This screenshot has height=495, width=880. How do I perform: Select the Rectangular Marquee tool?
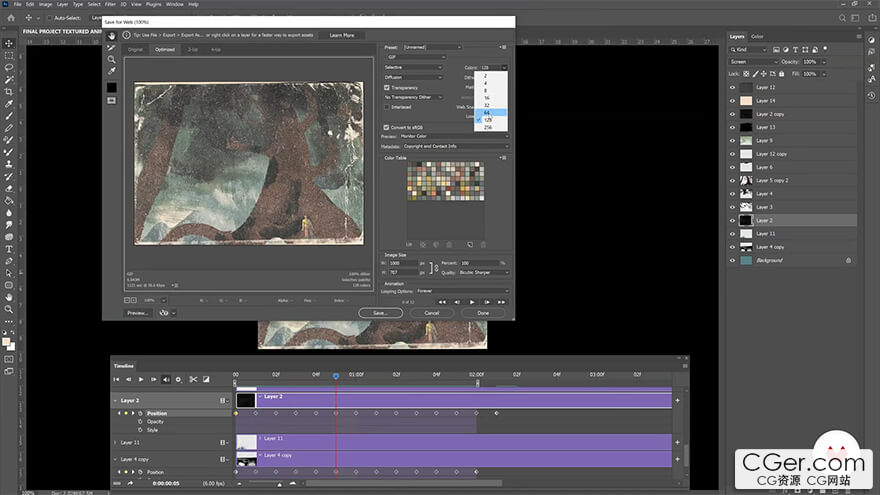[9, 56]
